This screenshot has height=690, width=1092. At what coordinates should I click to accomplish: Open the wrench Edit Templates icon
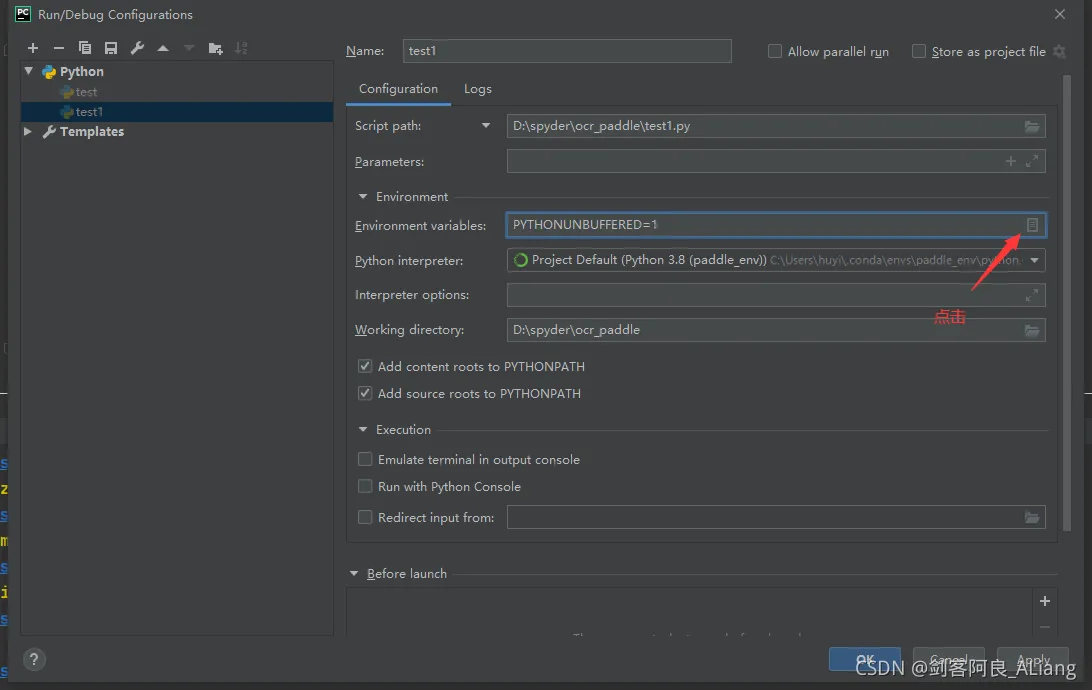[137, 48]
